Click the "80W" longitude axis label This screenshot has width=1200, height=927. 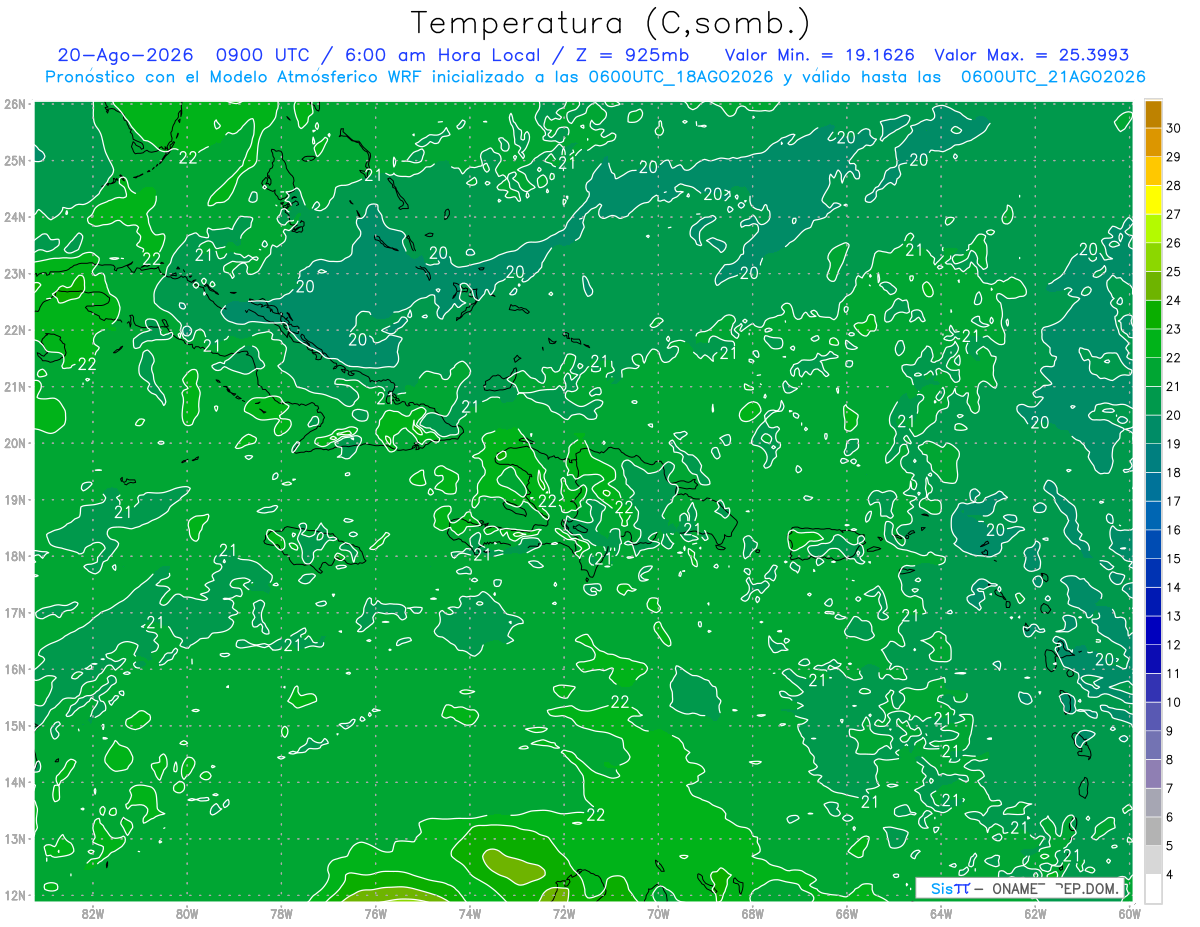(x=187, y=913)
